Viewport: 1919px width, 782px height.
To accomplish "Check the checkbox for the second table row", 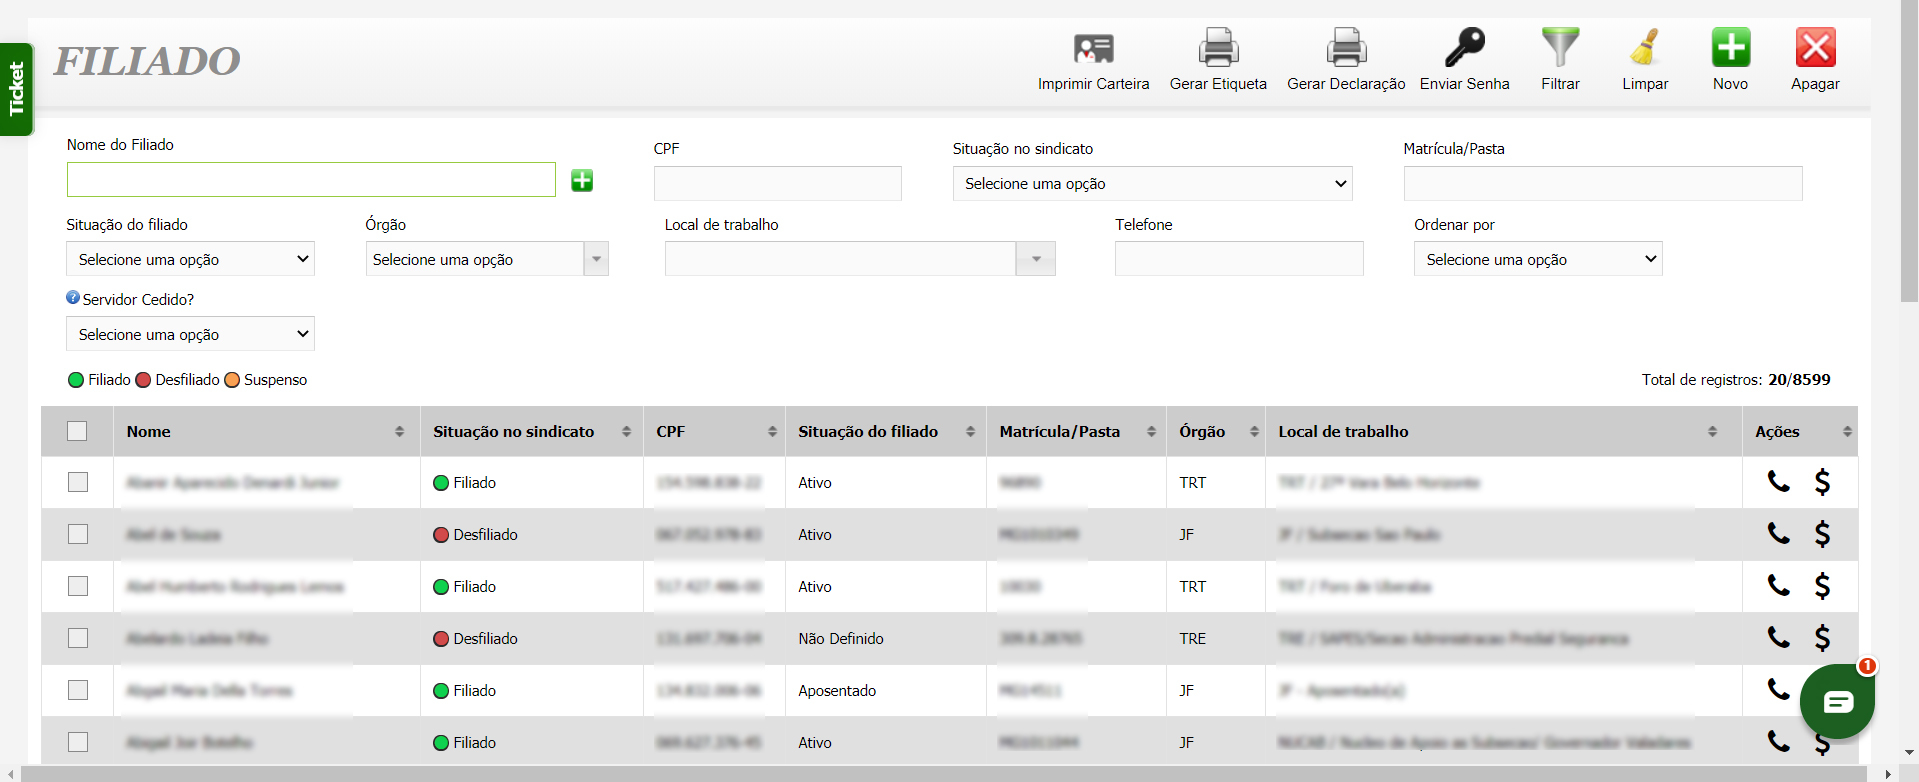I will tap(78, 534).
